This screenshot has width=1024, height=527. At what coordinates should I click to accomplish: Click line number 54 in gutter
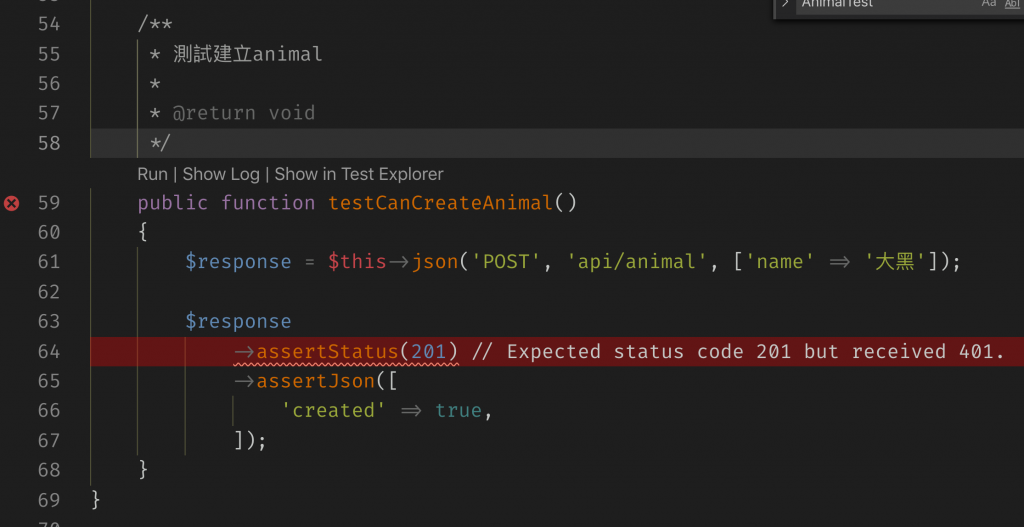coord(49,25)
